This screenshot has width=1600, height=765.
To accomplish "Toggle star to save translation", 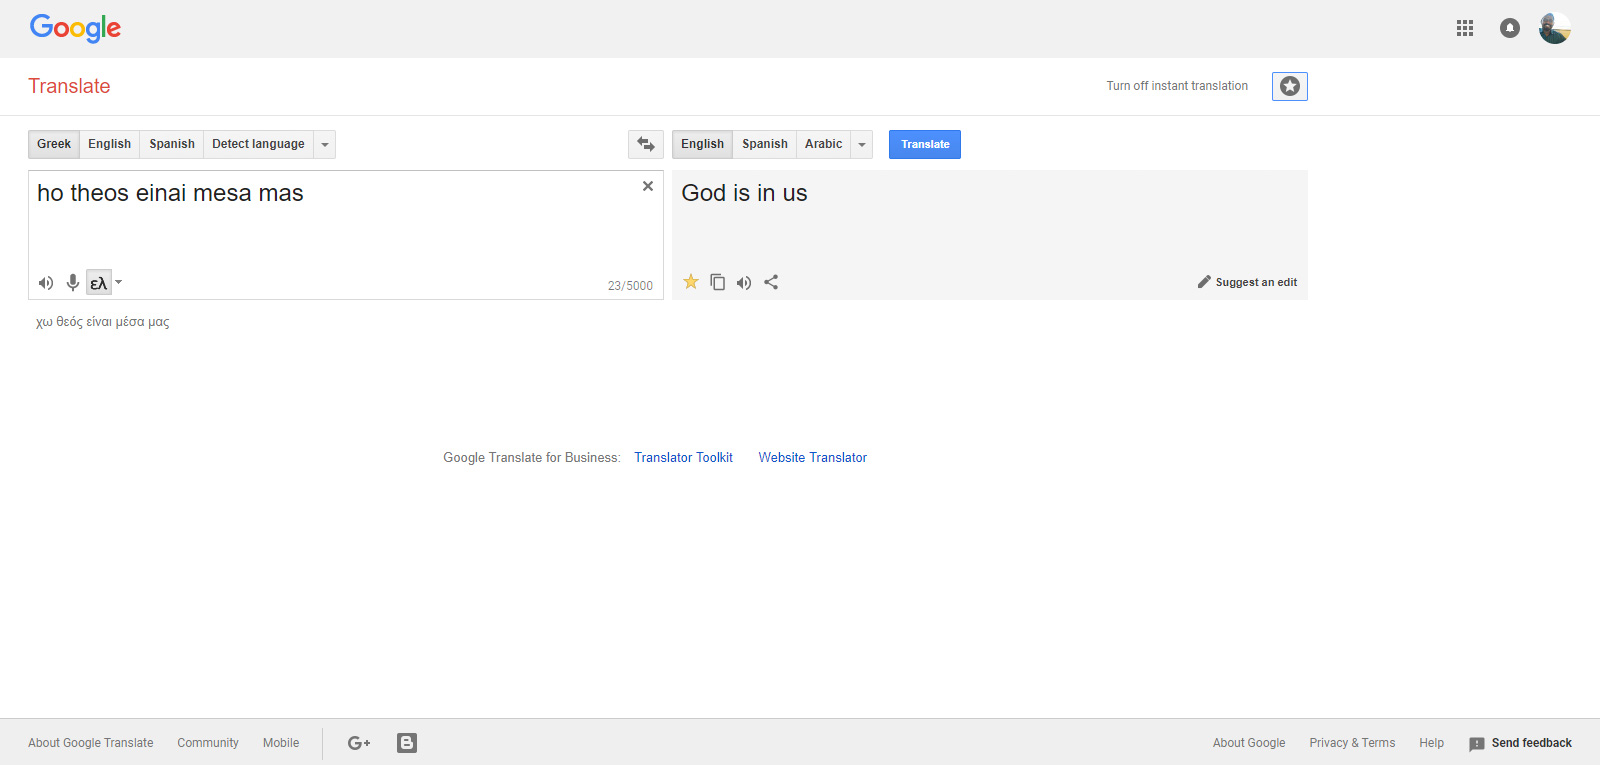I will tap(691, 282).
